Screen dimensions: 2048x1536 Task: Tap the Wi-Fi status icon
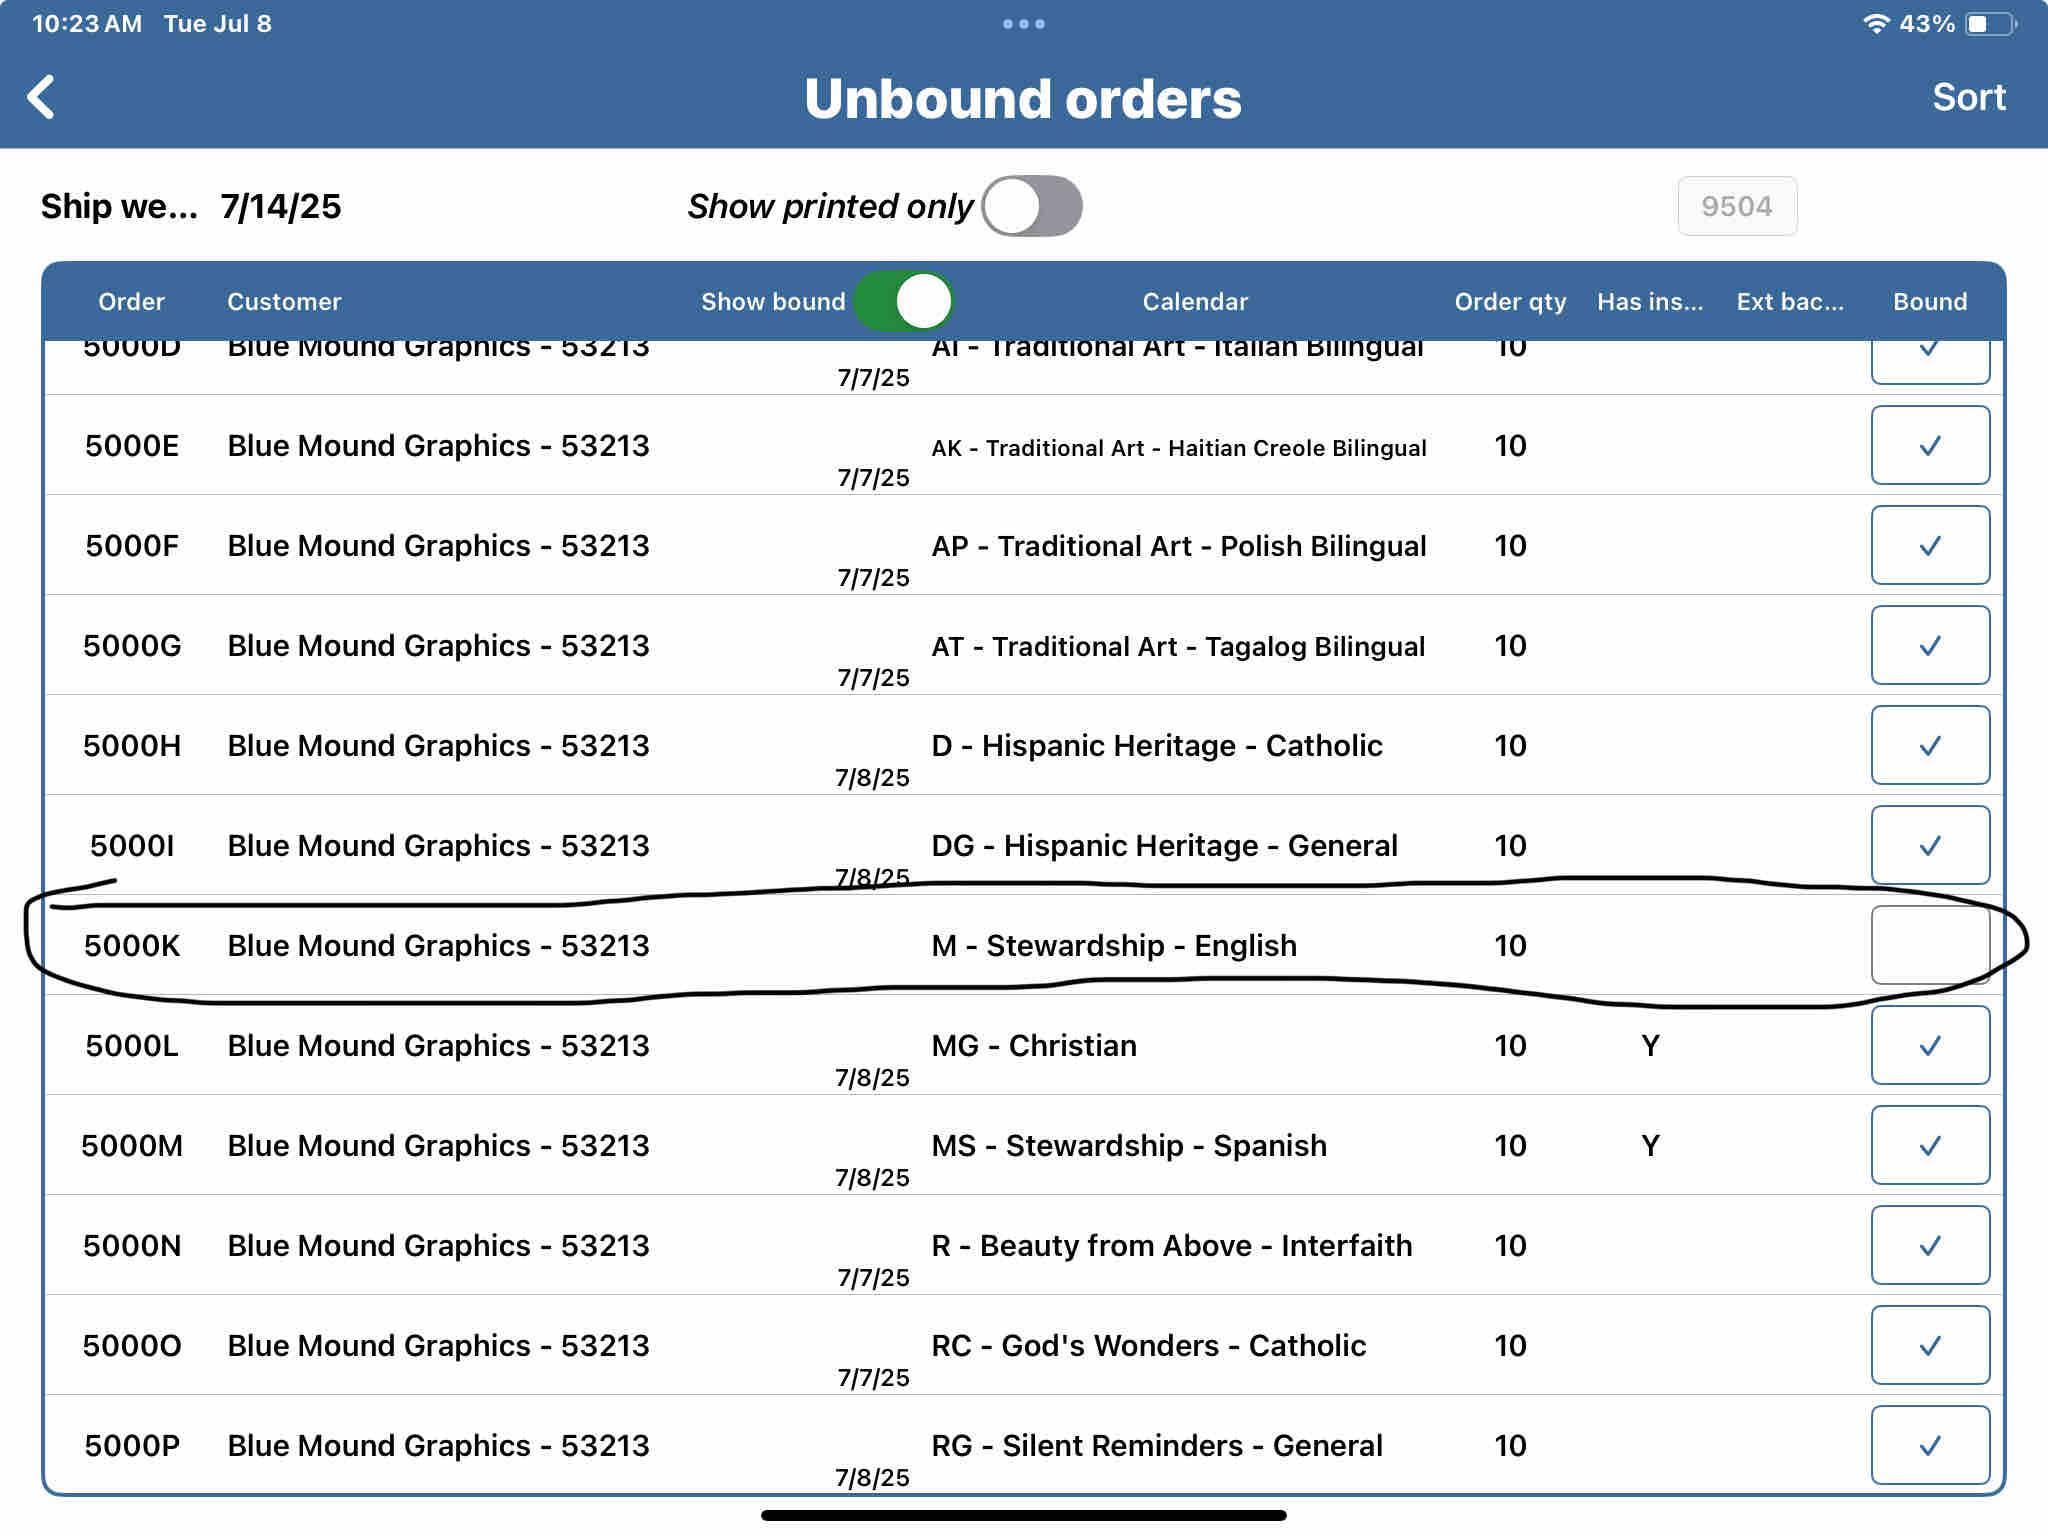coord(1875,24)
